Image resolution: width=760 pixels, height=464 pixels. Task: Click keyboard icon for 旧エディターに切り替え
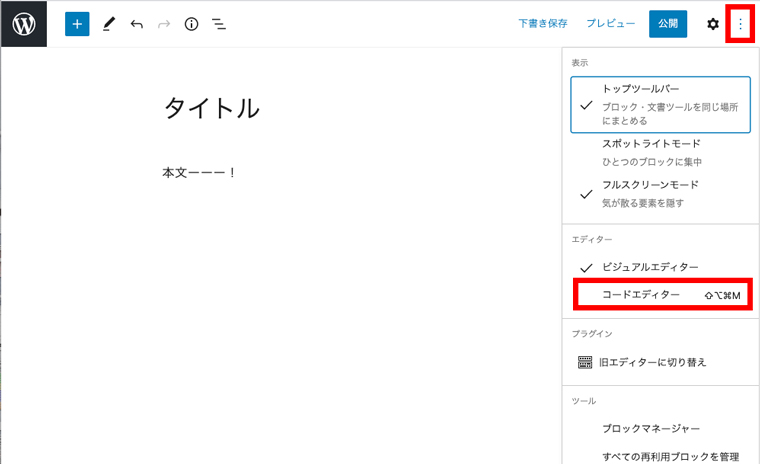585,362
